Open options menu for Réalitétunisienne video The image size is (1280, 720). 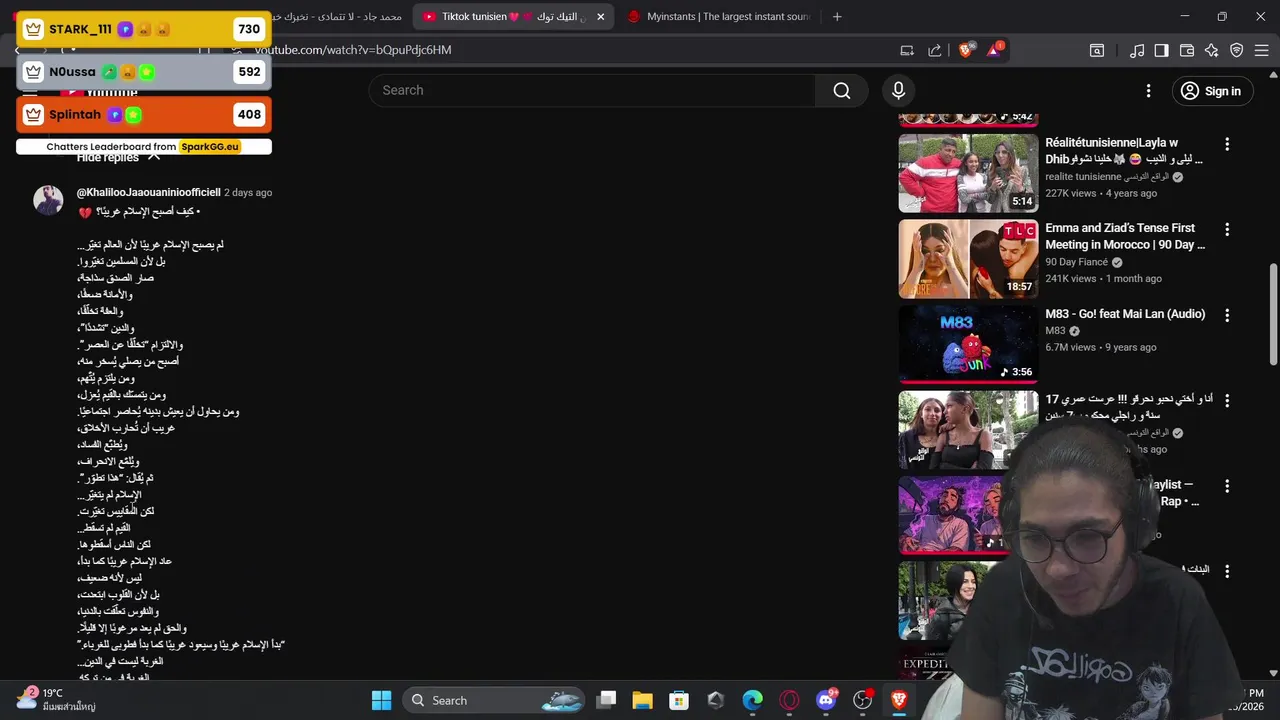[x=1227, y=144]
